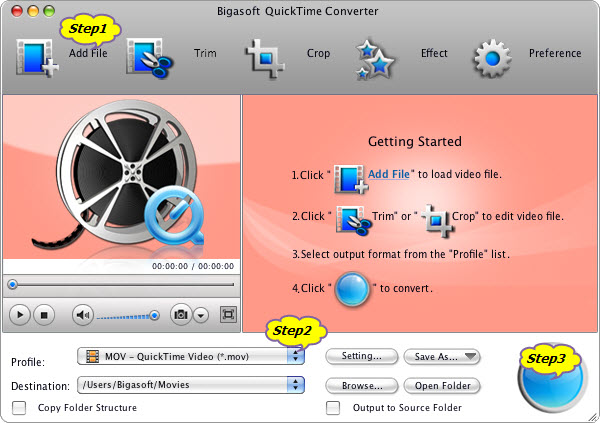
Task: Click the 'Profile:' label
Action: pyautogui.click(x=28, y=362)
